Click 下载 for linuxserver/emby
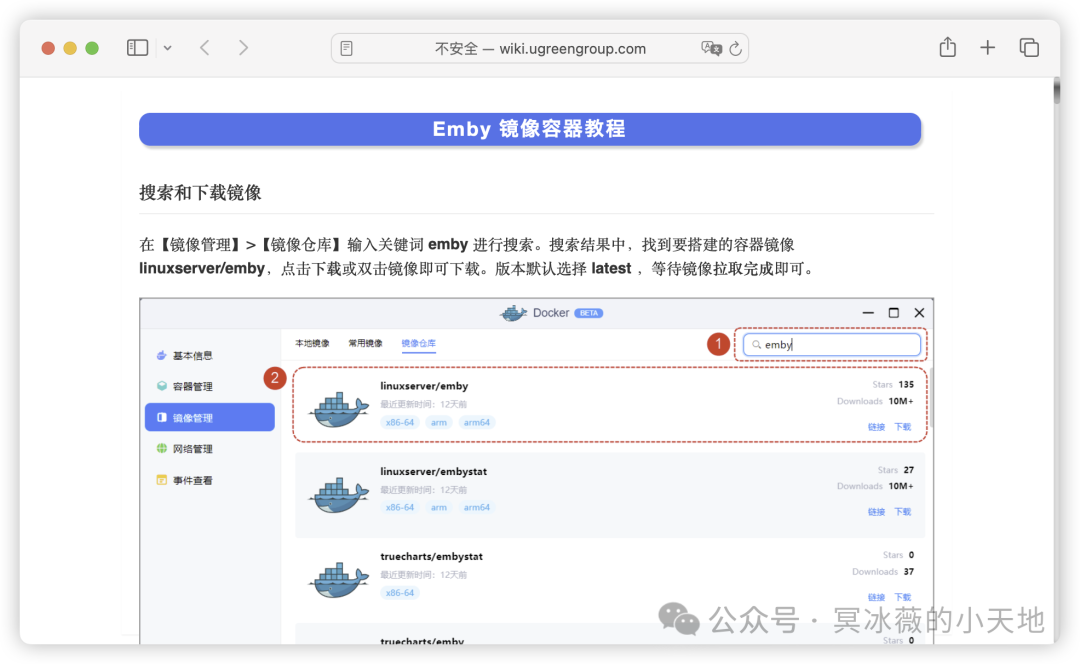 tap(902, 427)
